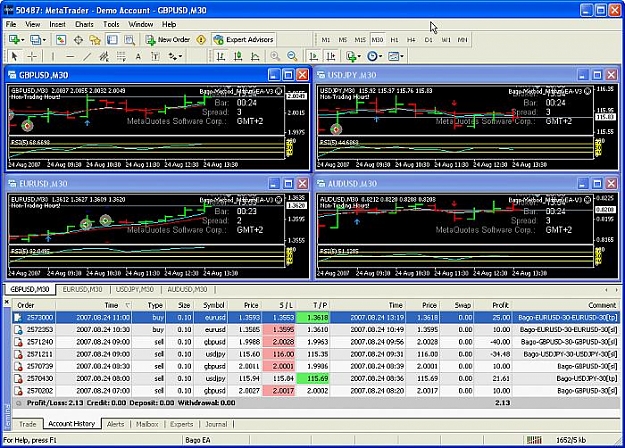Image resolution: width=625 pixels, height=448 pixels.
Task: Launch MetaEditor via yellow diamond icon
Action: 201,39
